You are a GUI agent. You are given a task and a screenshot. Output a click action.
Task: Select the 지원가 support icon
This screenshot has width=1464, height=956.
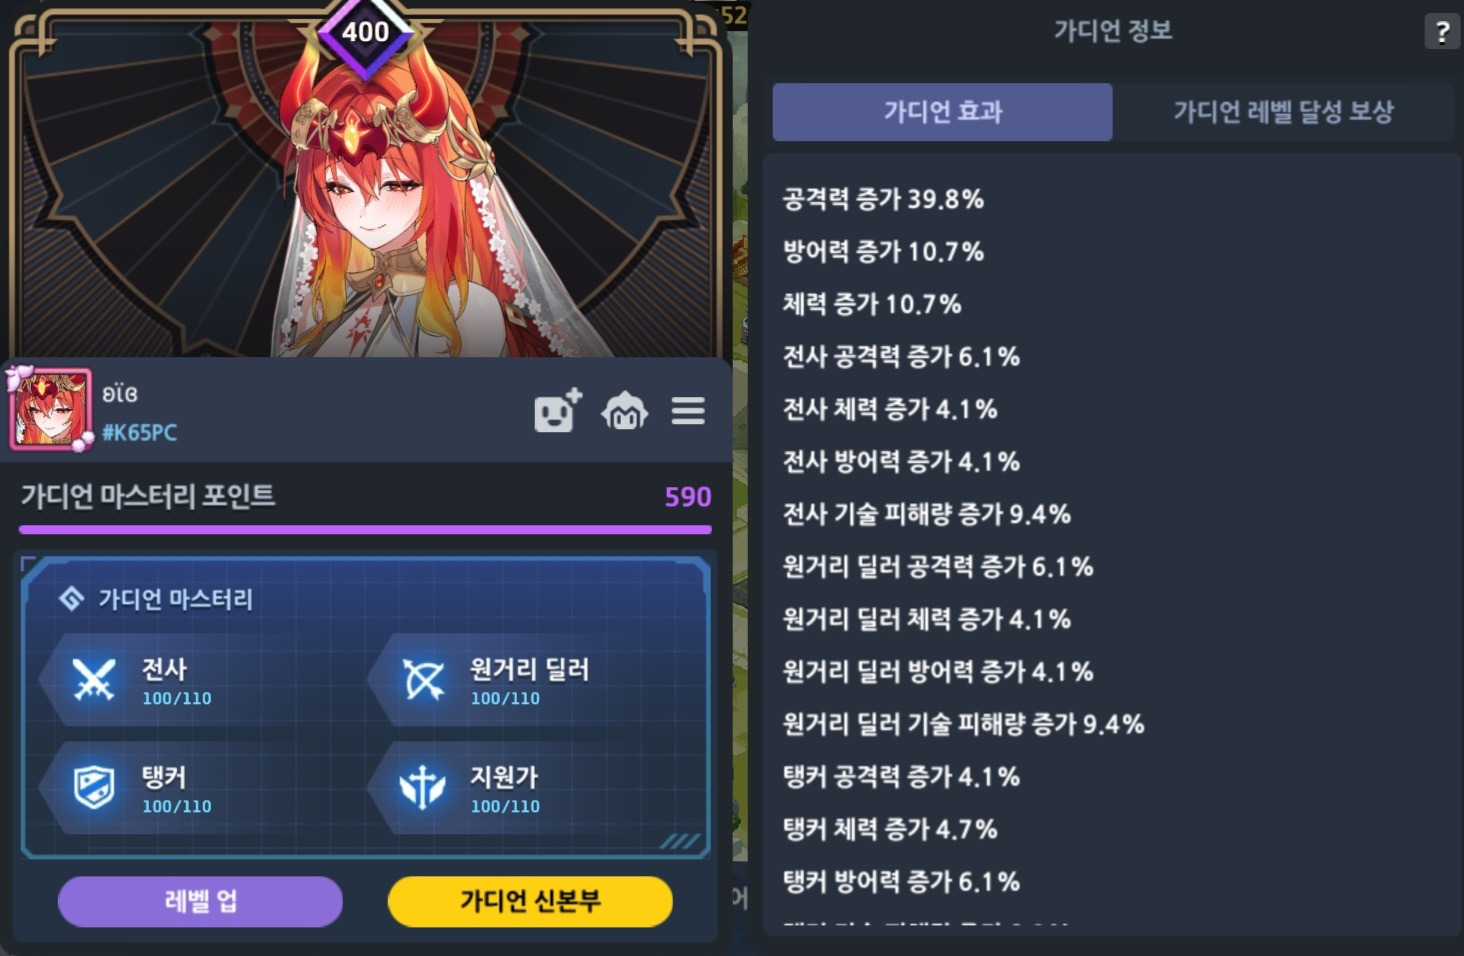[x=423, y=788]
